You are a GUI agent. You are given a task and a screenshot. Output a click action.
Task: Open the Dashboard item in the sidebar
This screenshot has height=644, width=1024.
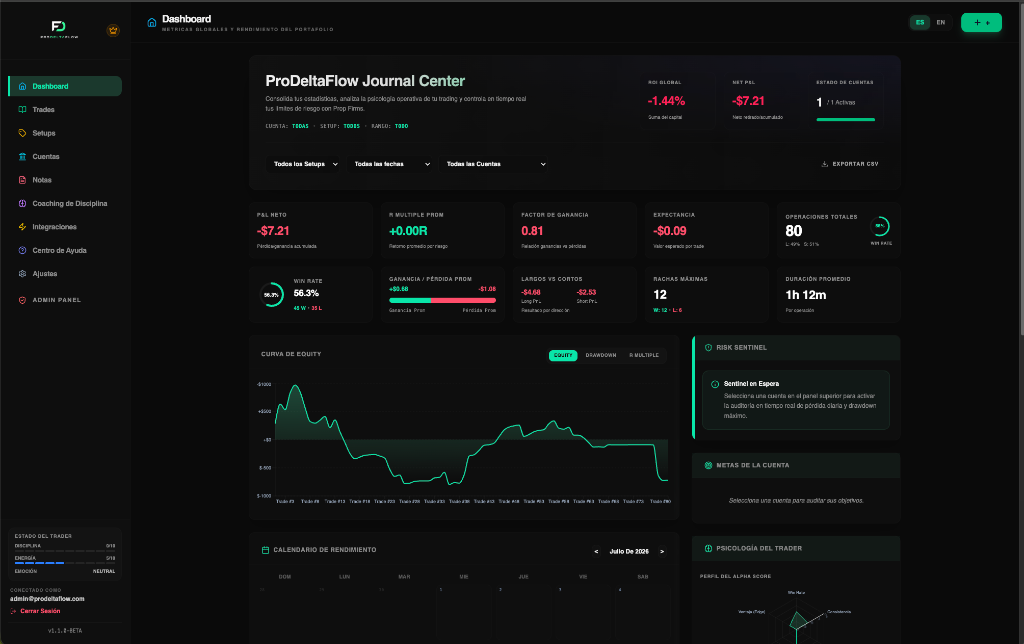(65, 86)
